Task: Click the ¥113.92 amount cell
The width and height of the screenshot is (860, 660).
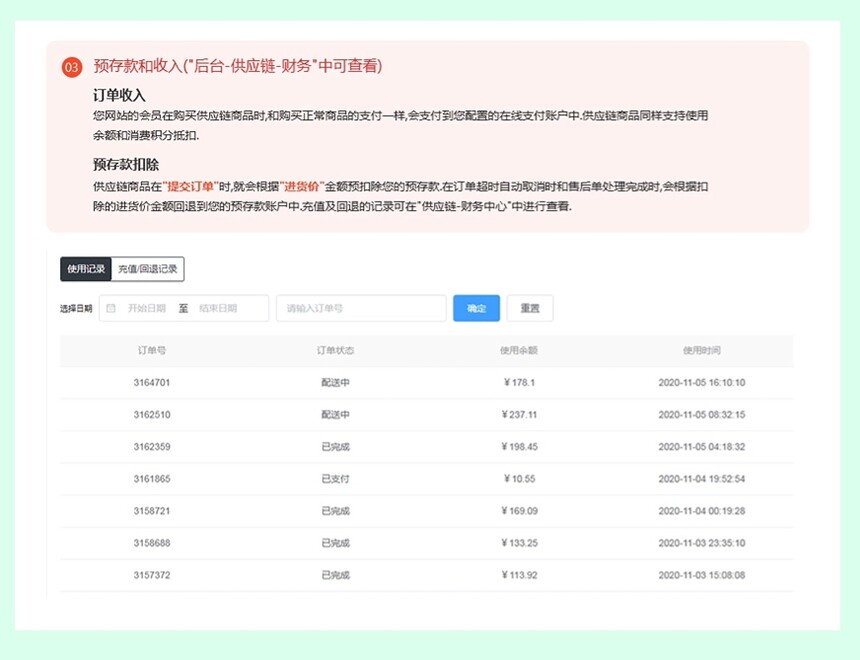Action: [x=519, y=575]
